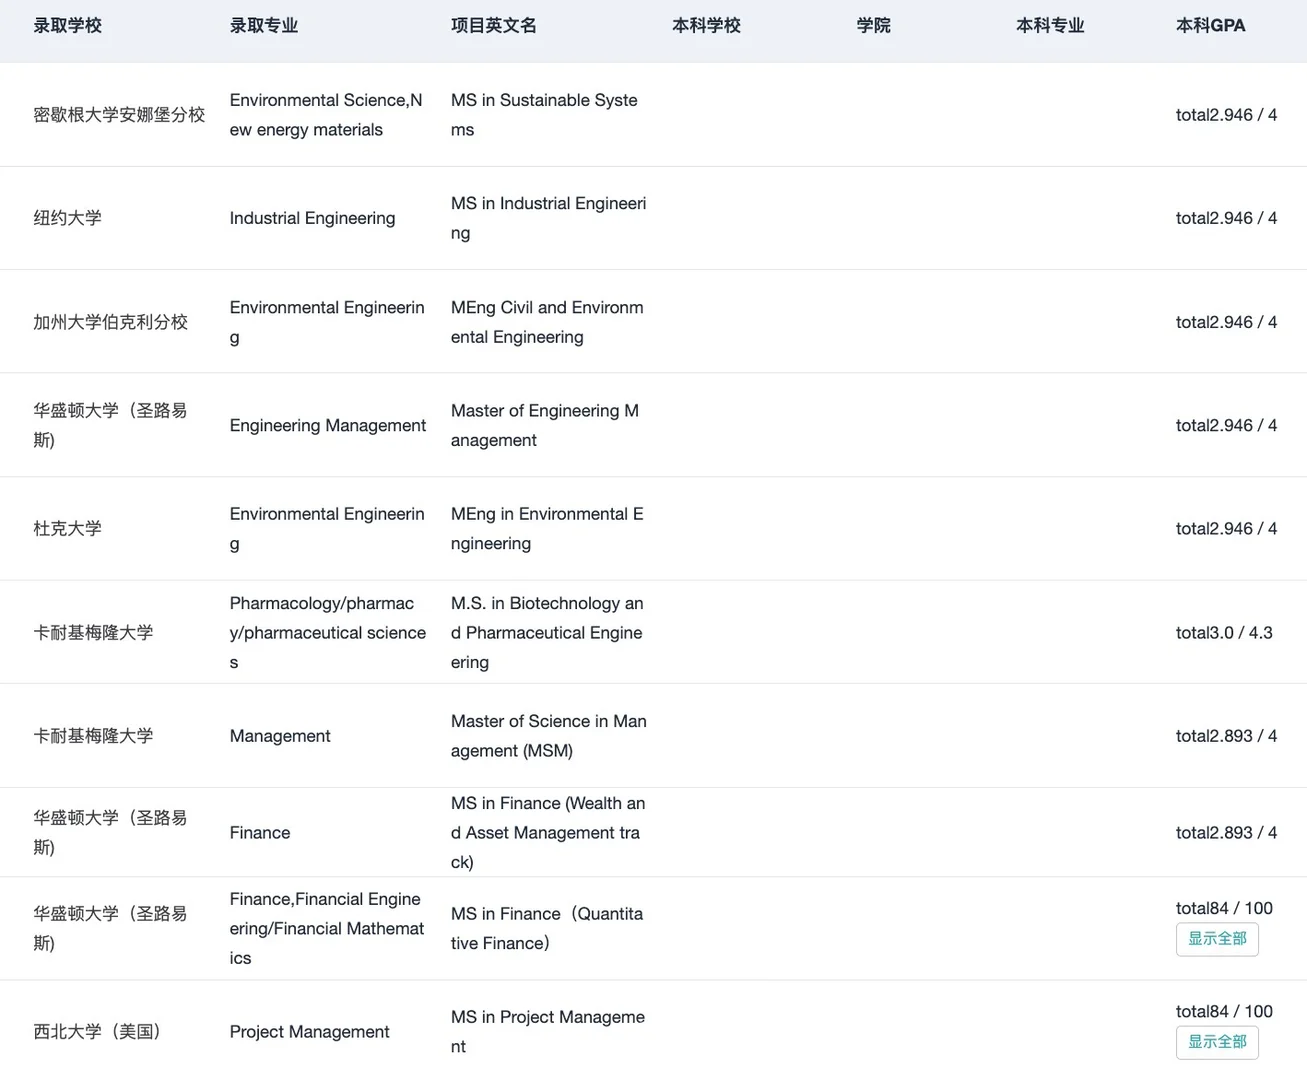Click the Management major cell
The height and width of the screenshot is (1080, 1307).
(x=280, y=736)
